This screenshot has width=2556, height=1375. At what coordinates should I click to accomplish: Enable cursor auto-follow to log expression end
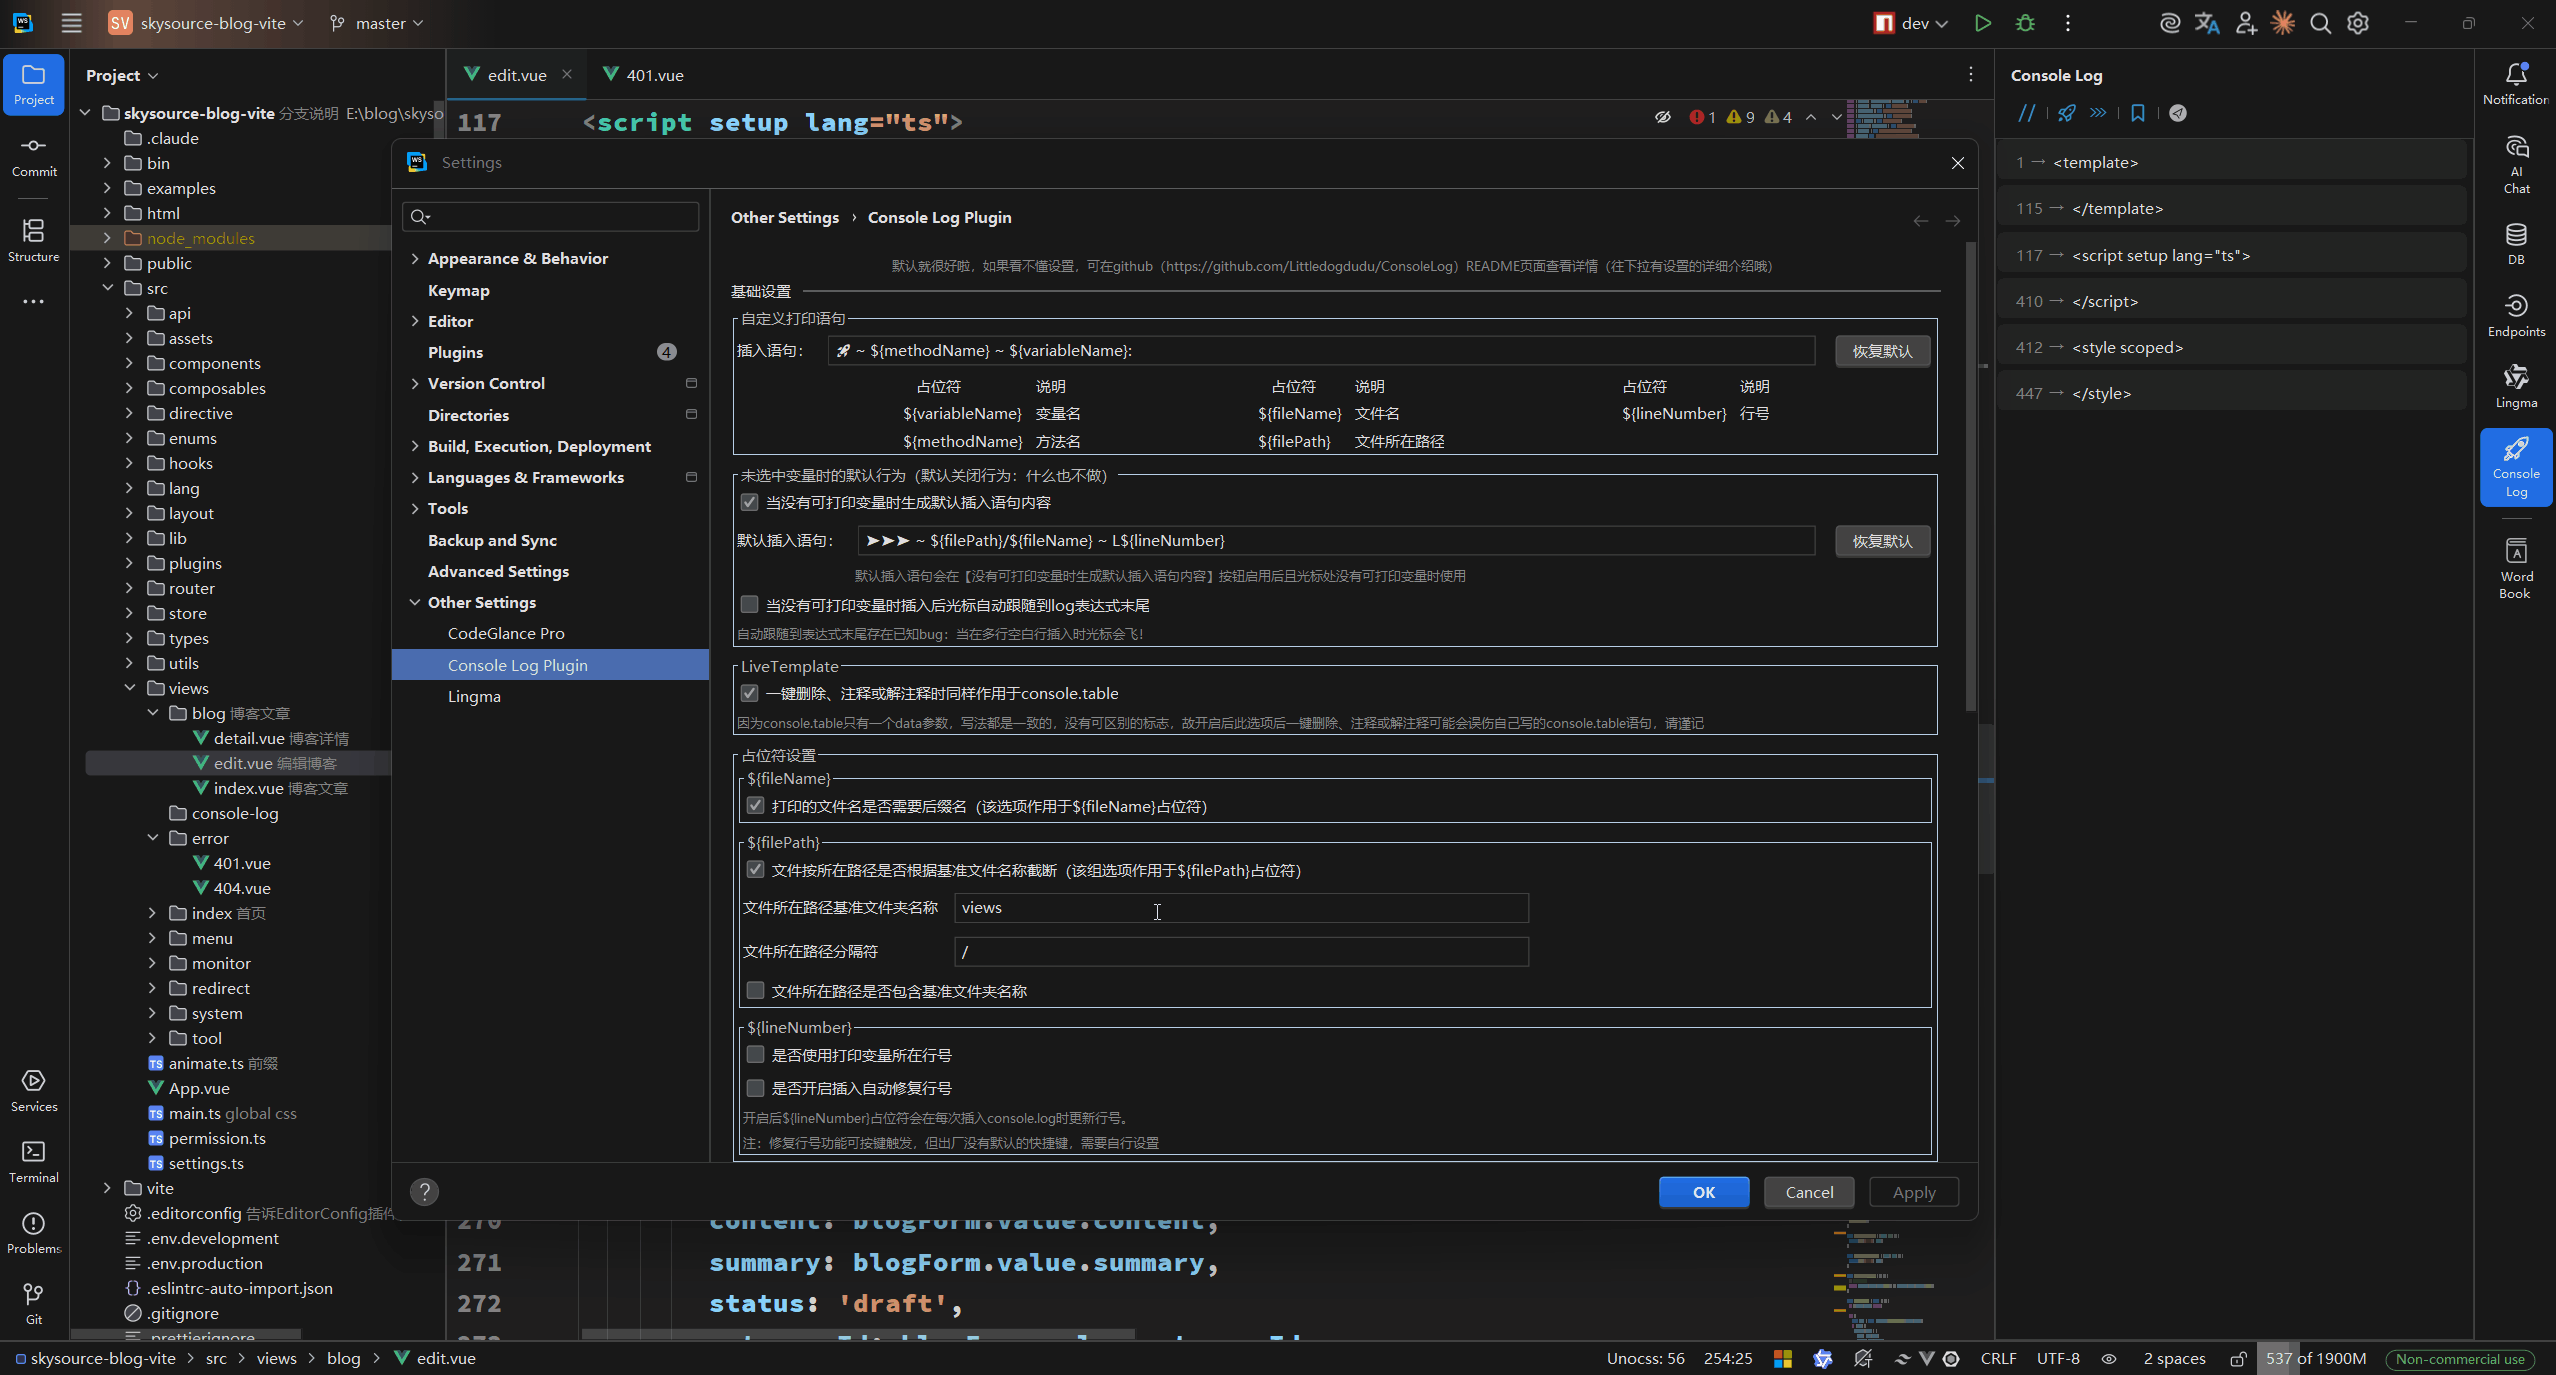pyautogui.click(x=749, y=604)
